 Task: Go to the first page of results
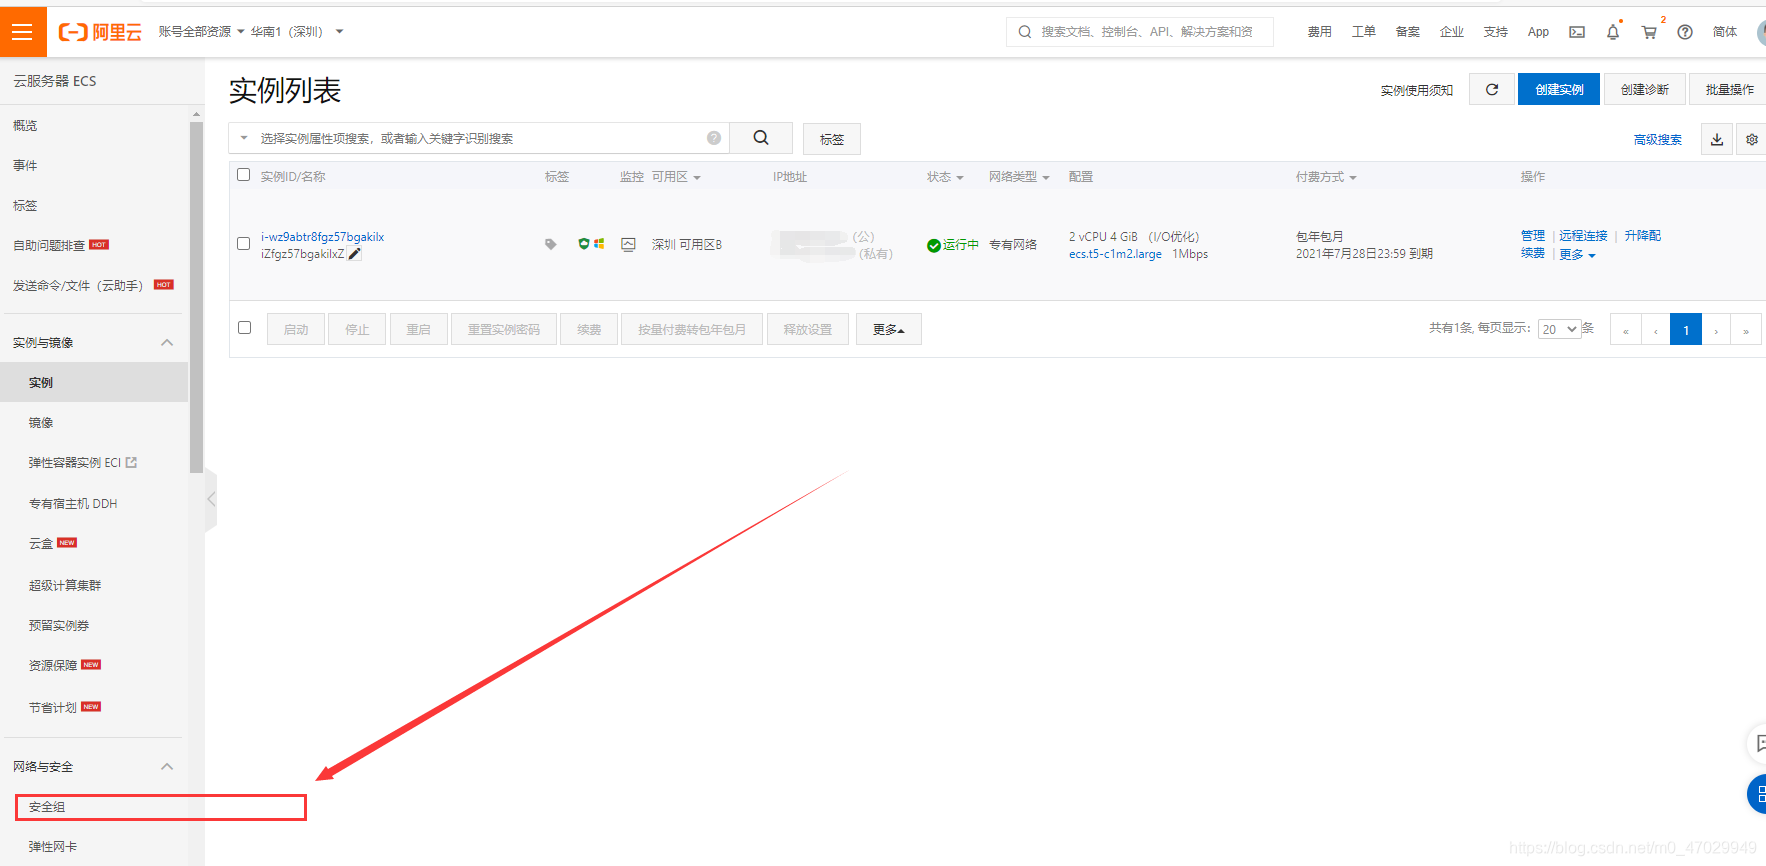click(1625, 329)
